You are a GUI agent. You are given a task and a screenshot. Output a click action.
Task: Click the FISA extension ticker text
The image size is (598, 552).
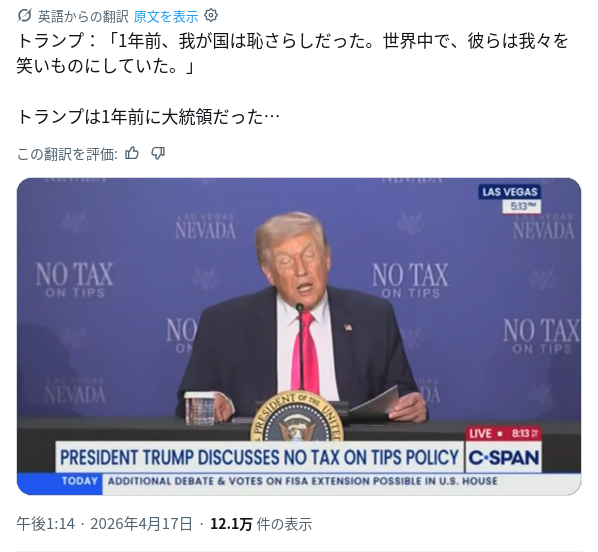(302, 481)
